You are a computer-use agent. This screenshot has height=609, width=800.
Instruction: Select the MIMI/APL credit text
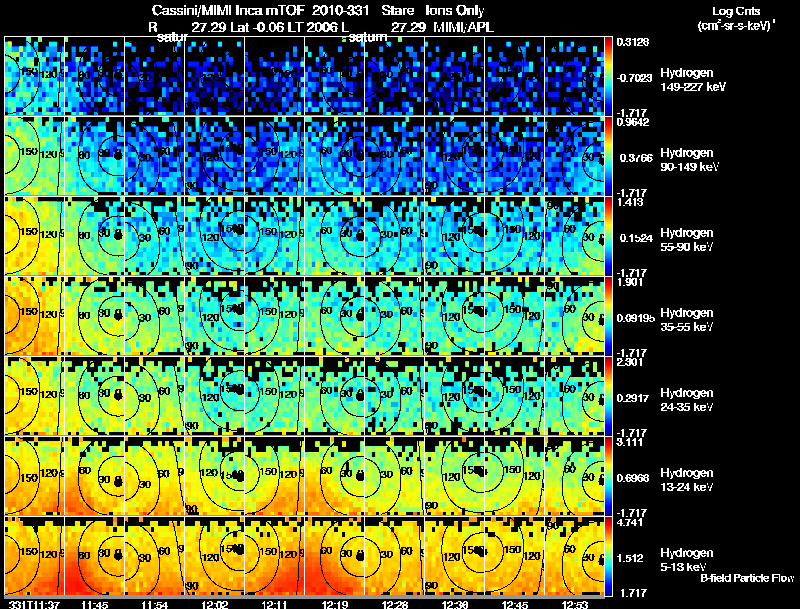[x=463, y=27]
